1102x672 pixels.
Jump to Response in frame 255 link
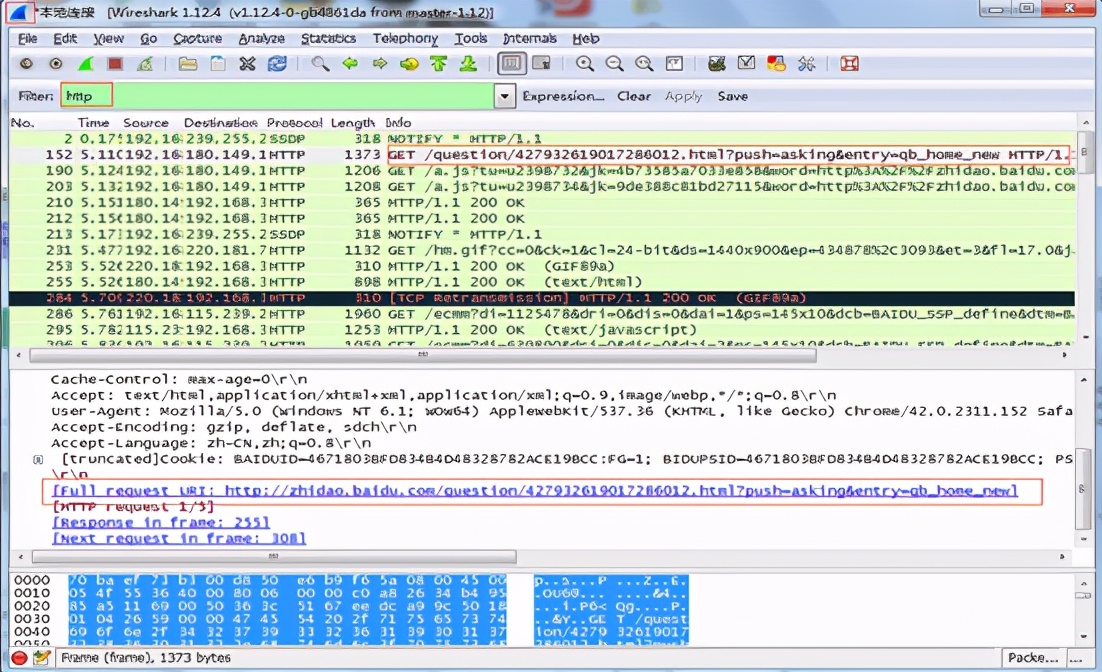(160, 523)
